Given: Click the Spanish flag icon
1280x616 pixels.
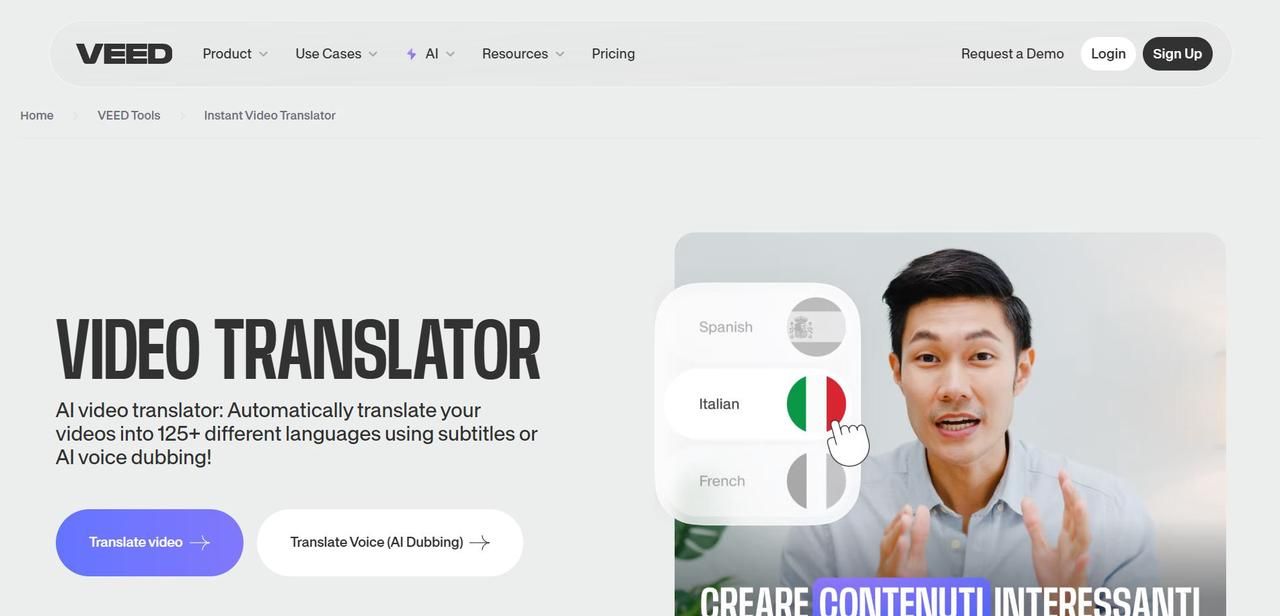Looking at the screenshot, I should [816, 327].
